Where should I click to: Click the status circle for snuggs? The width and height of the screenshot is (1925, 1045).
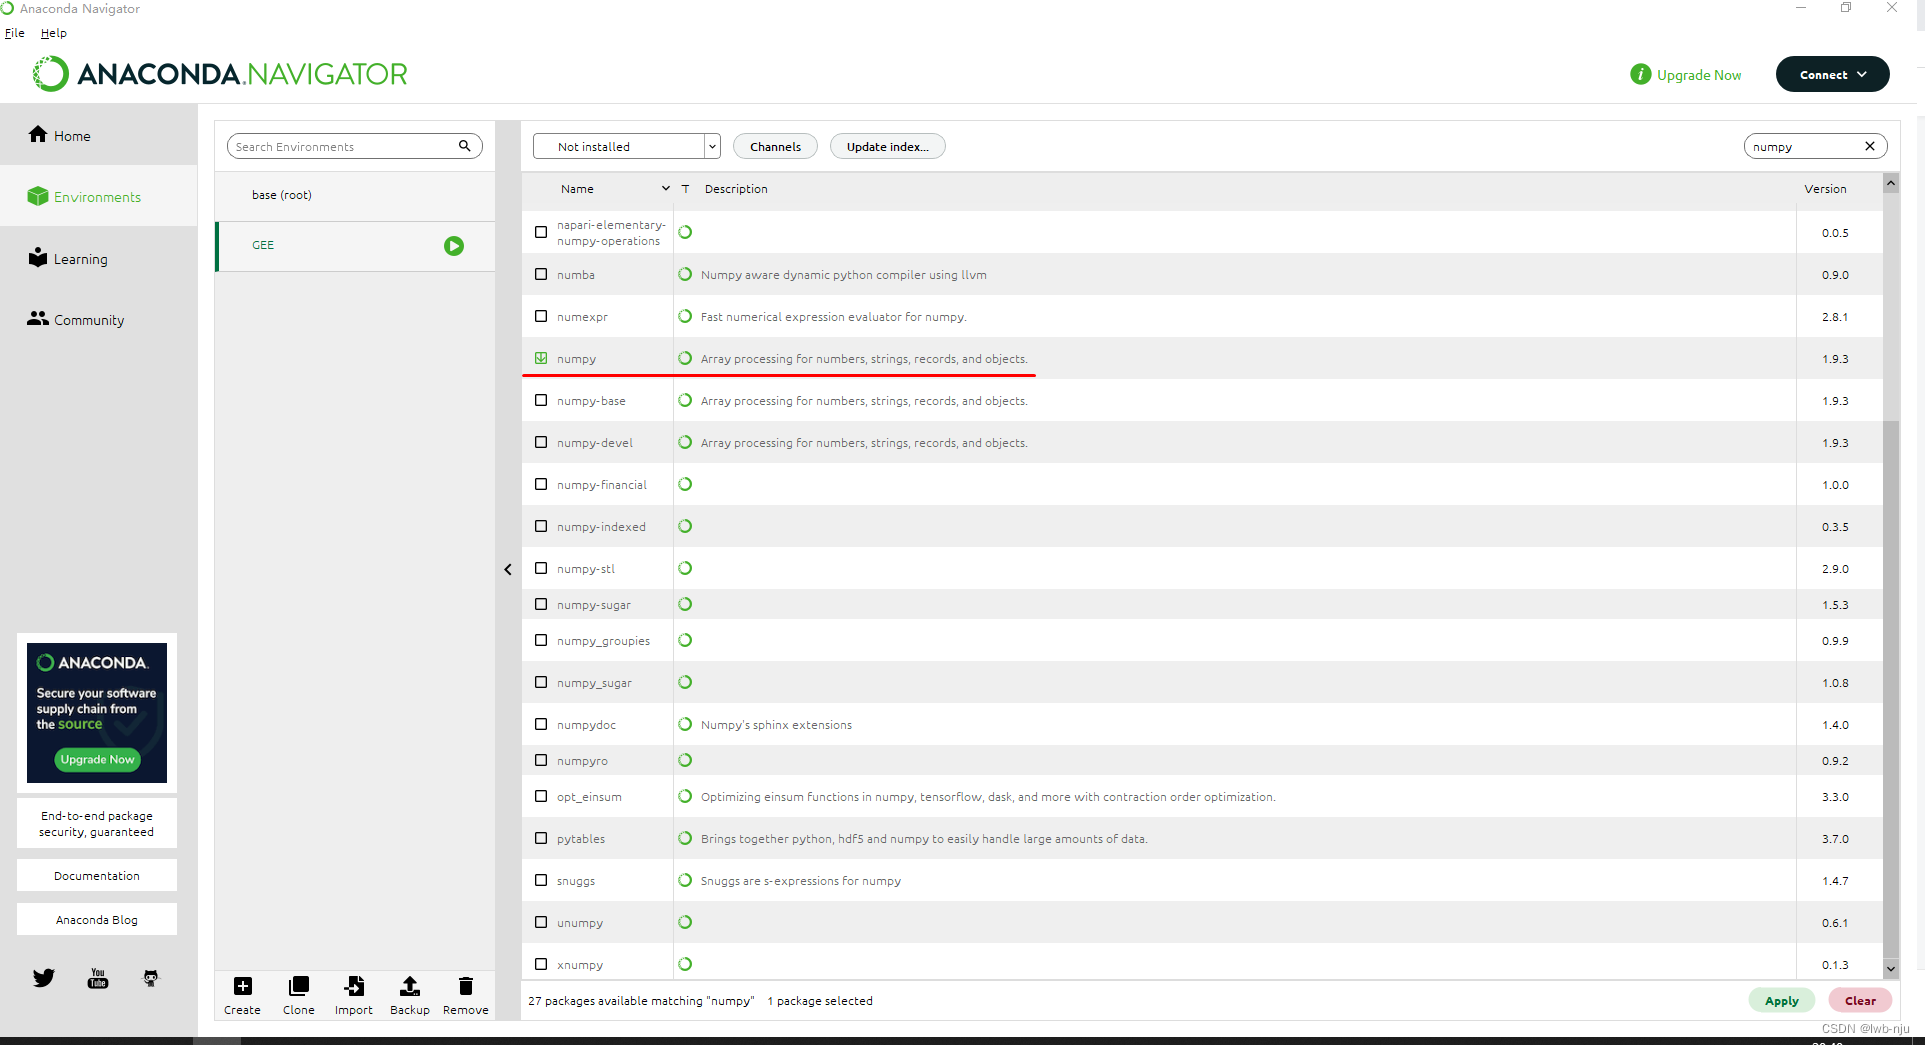pyautogui.click(x=685, y=880)
